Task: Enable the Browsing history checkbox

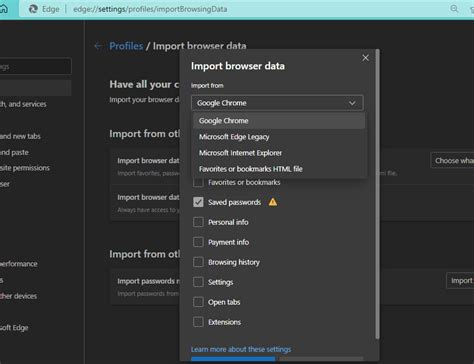Action: click(x=198, y=262)
